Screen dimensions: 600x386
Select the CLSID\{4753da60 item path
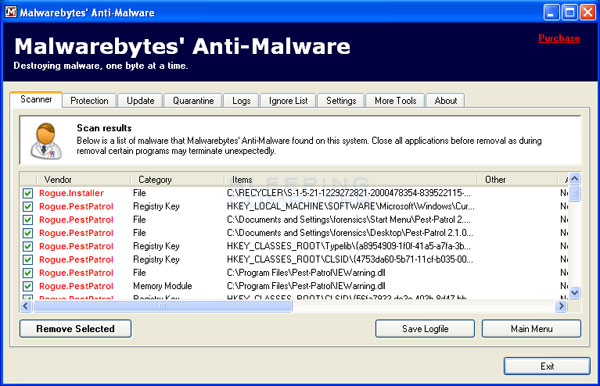[x=350, y=260]
